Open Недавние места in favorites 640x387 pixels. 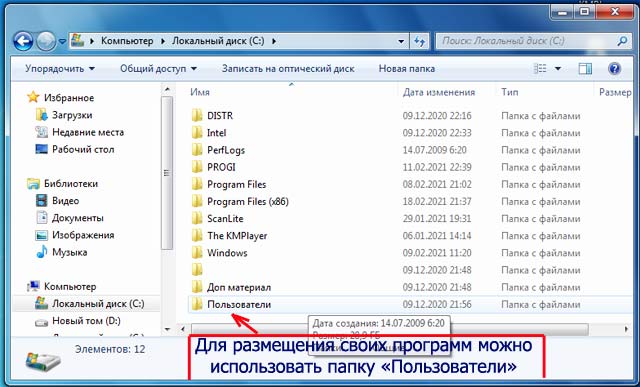88,132
